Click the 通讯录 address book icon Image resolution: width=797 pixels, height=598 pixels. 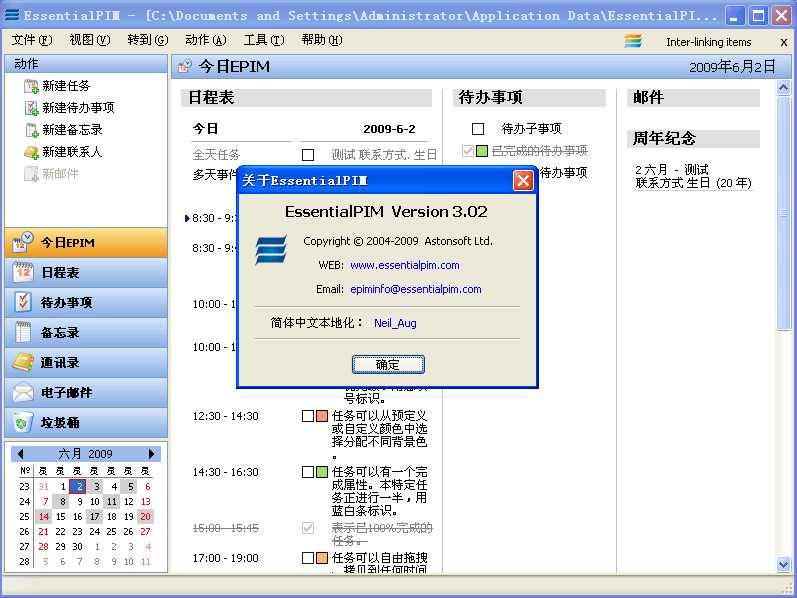click(23, 362)
